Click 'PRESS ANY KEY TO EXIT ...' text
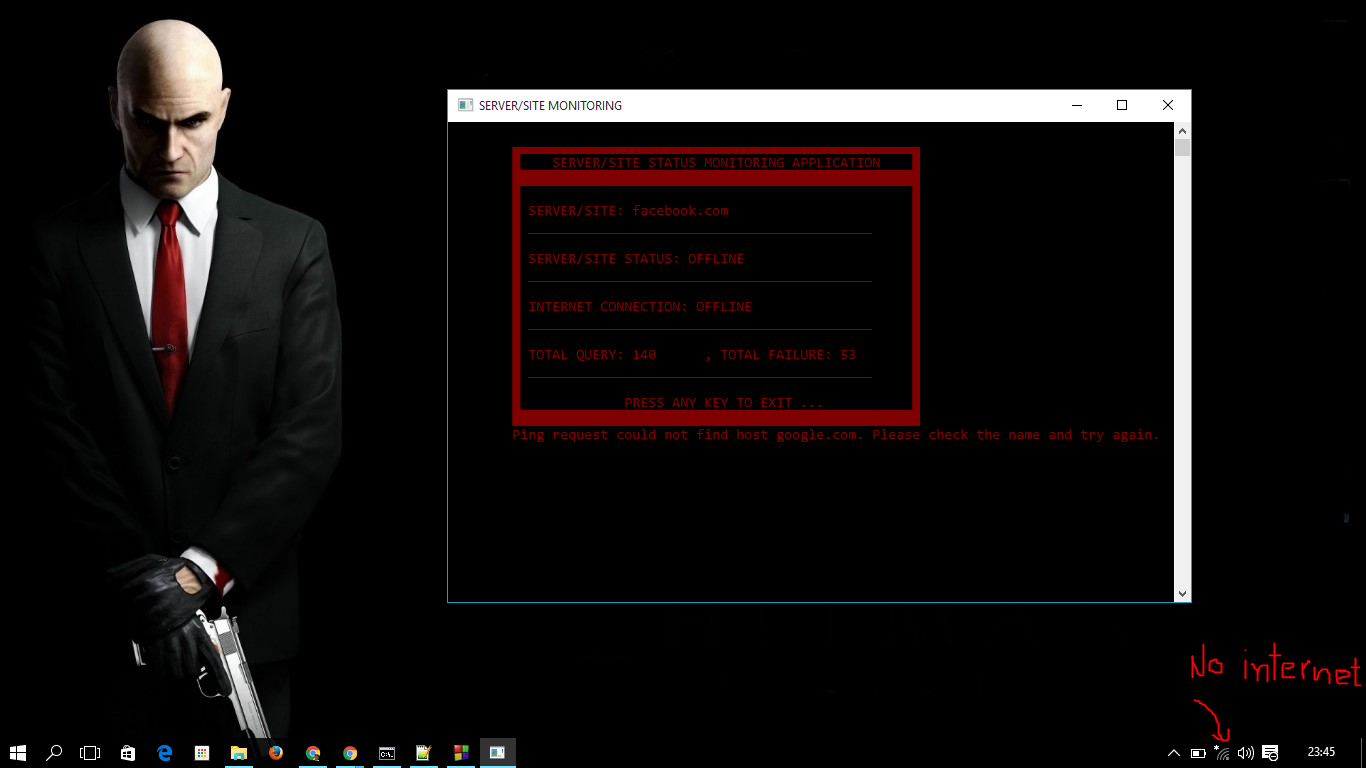Image resolution: width=1366 pixels, height=768 pixels. 724,403
